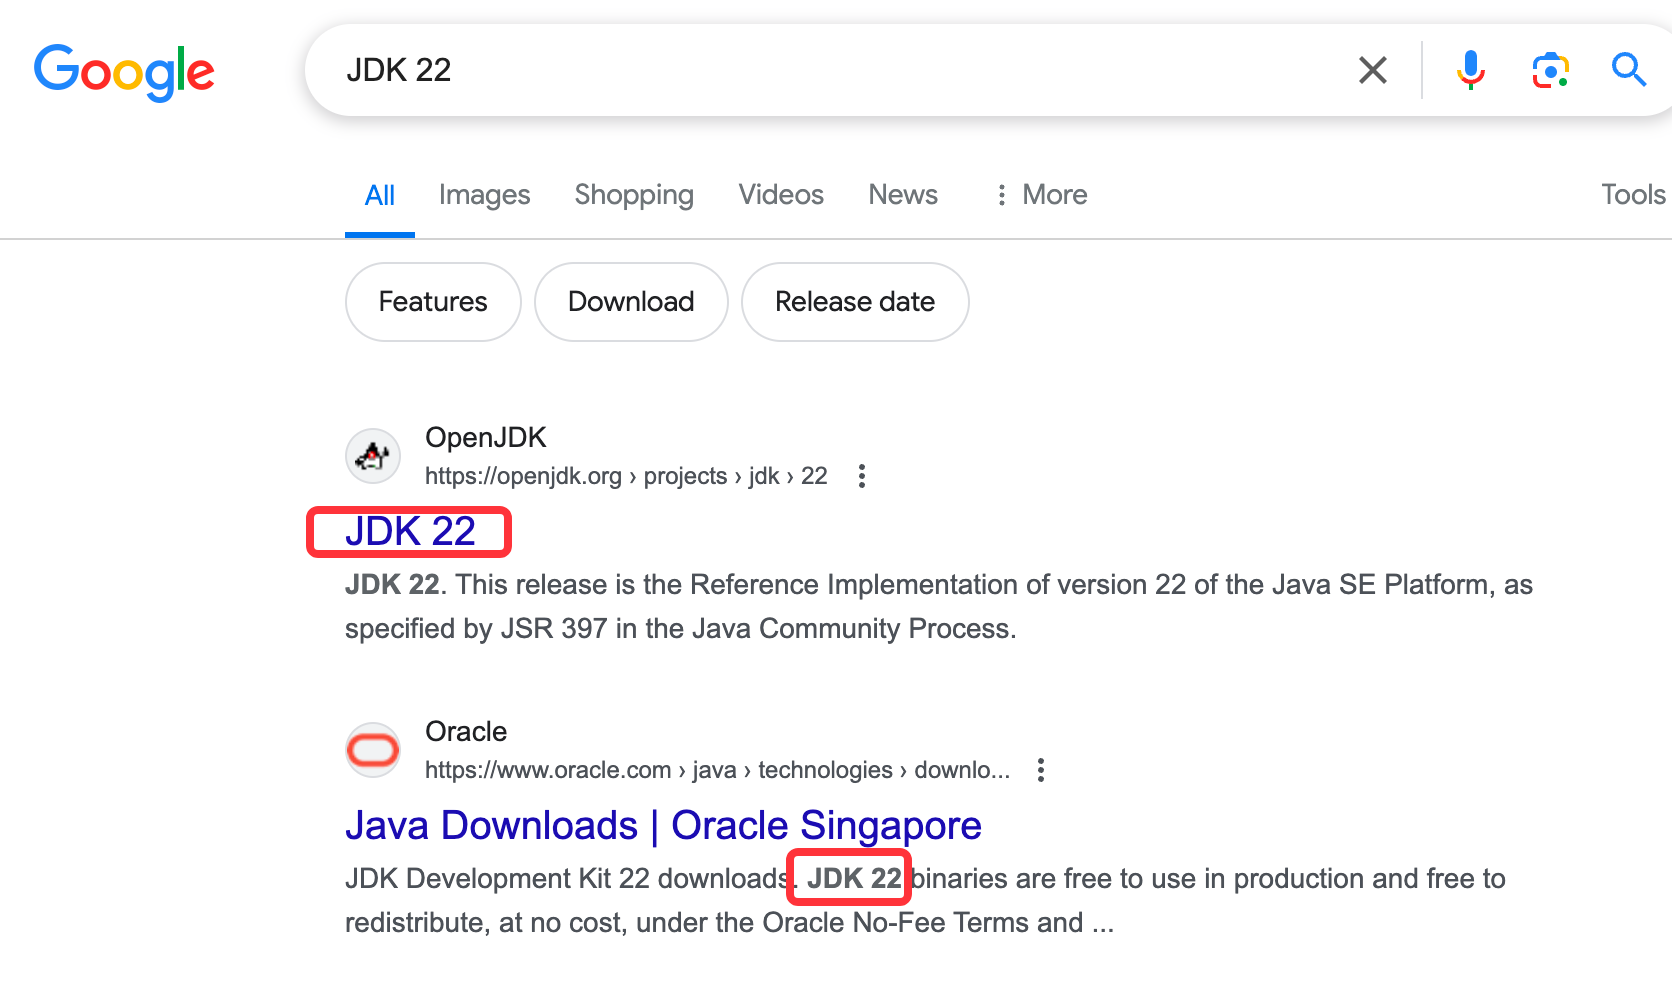Open Java Downloads | Oracle Singapore link
1672x986 pixels.
click(x=663, y=826)
